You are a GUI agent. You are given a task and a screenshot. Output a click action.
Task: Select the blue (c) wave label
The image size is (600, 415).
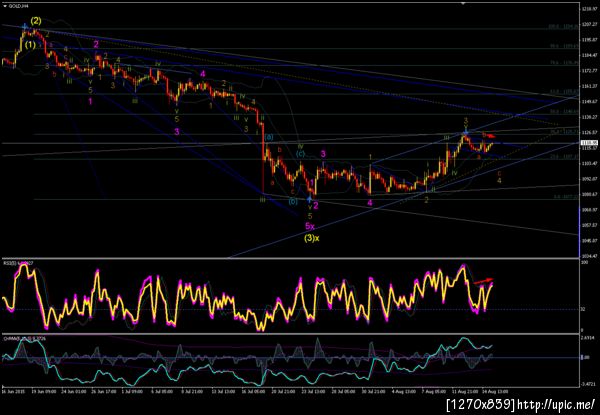[300, 154]
